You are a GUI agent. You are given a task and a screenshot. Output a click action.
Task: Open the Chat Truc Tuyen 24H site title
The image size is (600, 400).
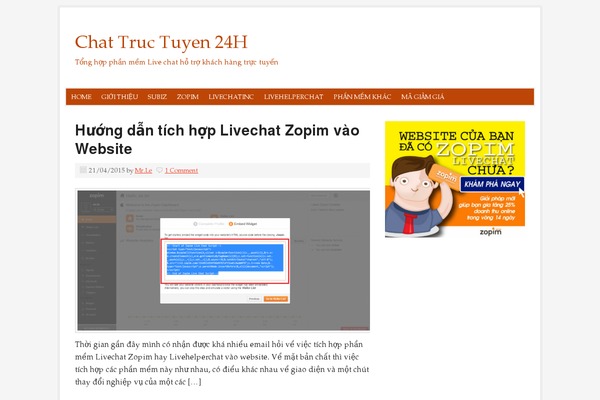pyautogui.click(x=161, y=42)
